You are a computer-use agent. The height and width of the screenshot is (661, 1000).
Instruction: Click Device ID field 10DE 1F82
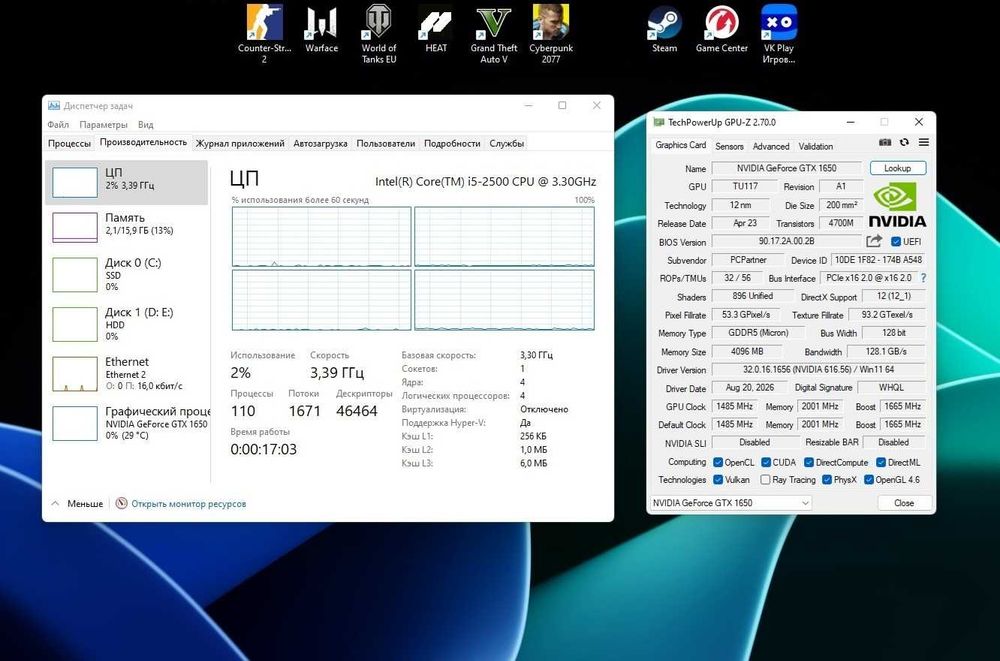tap(878, 260)
